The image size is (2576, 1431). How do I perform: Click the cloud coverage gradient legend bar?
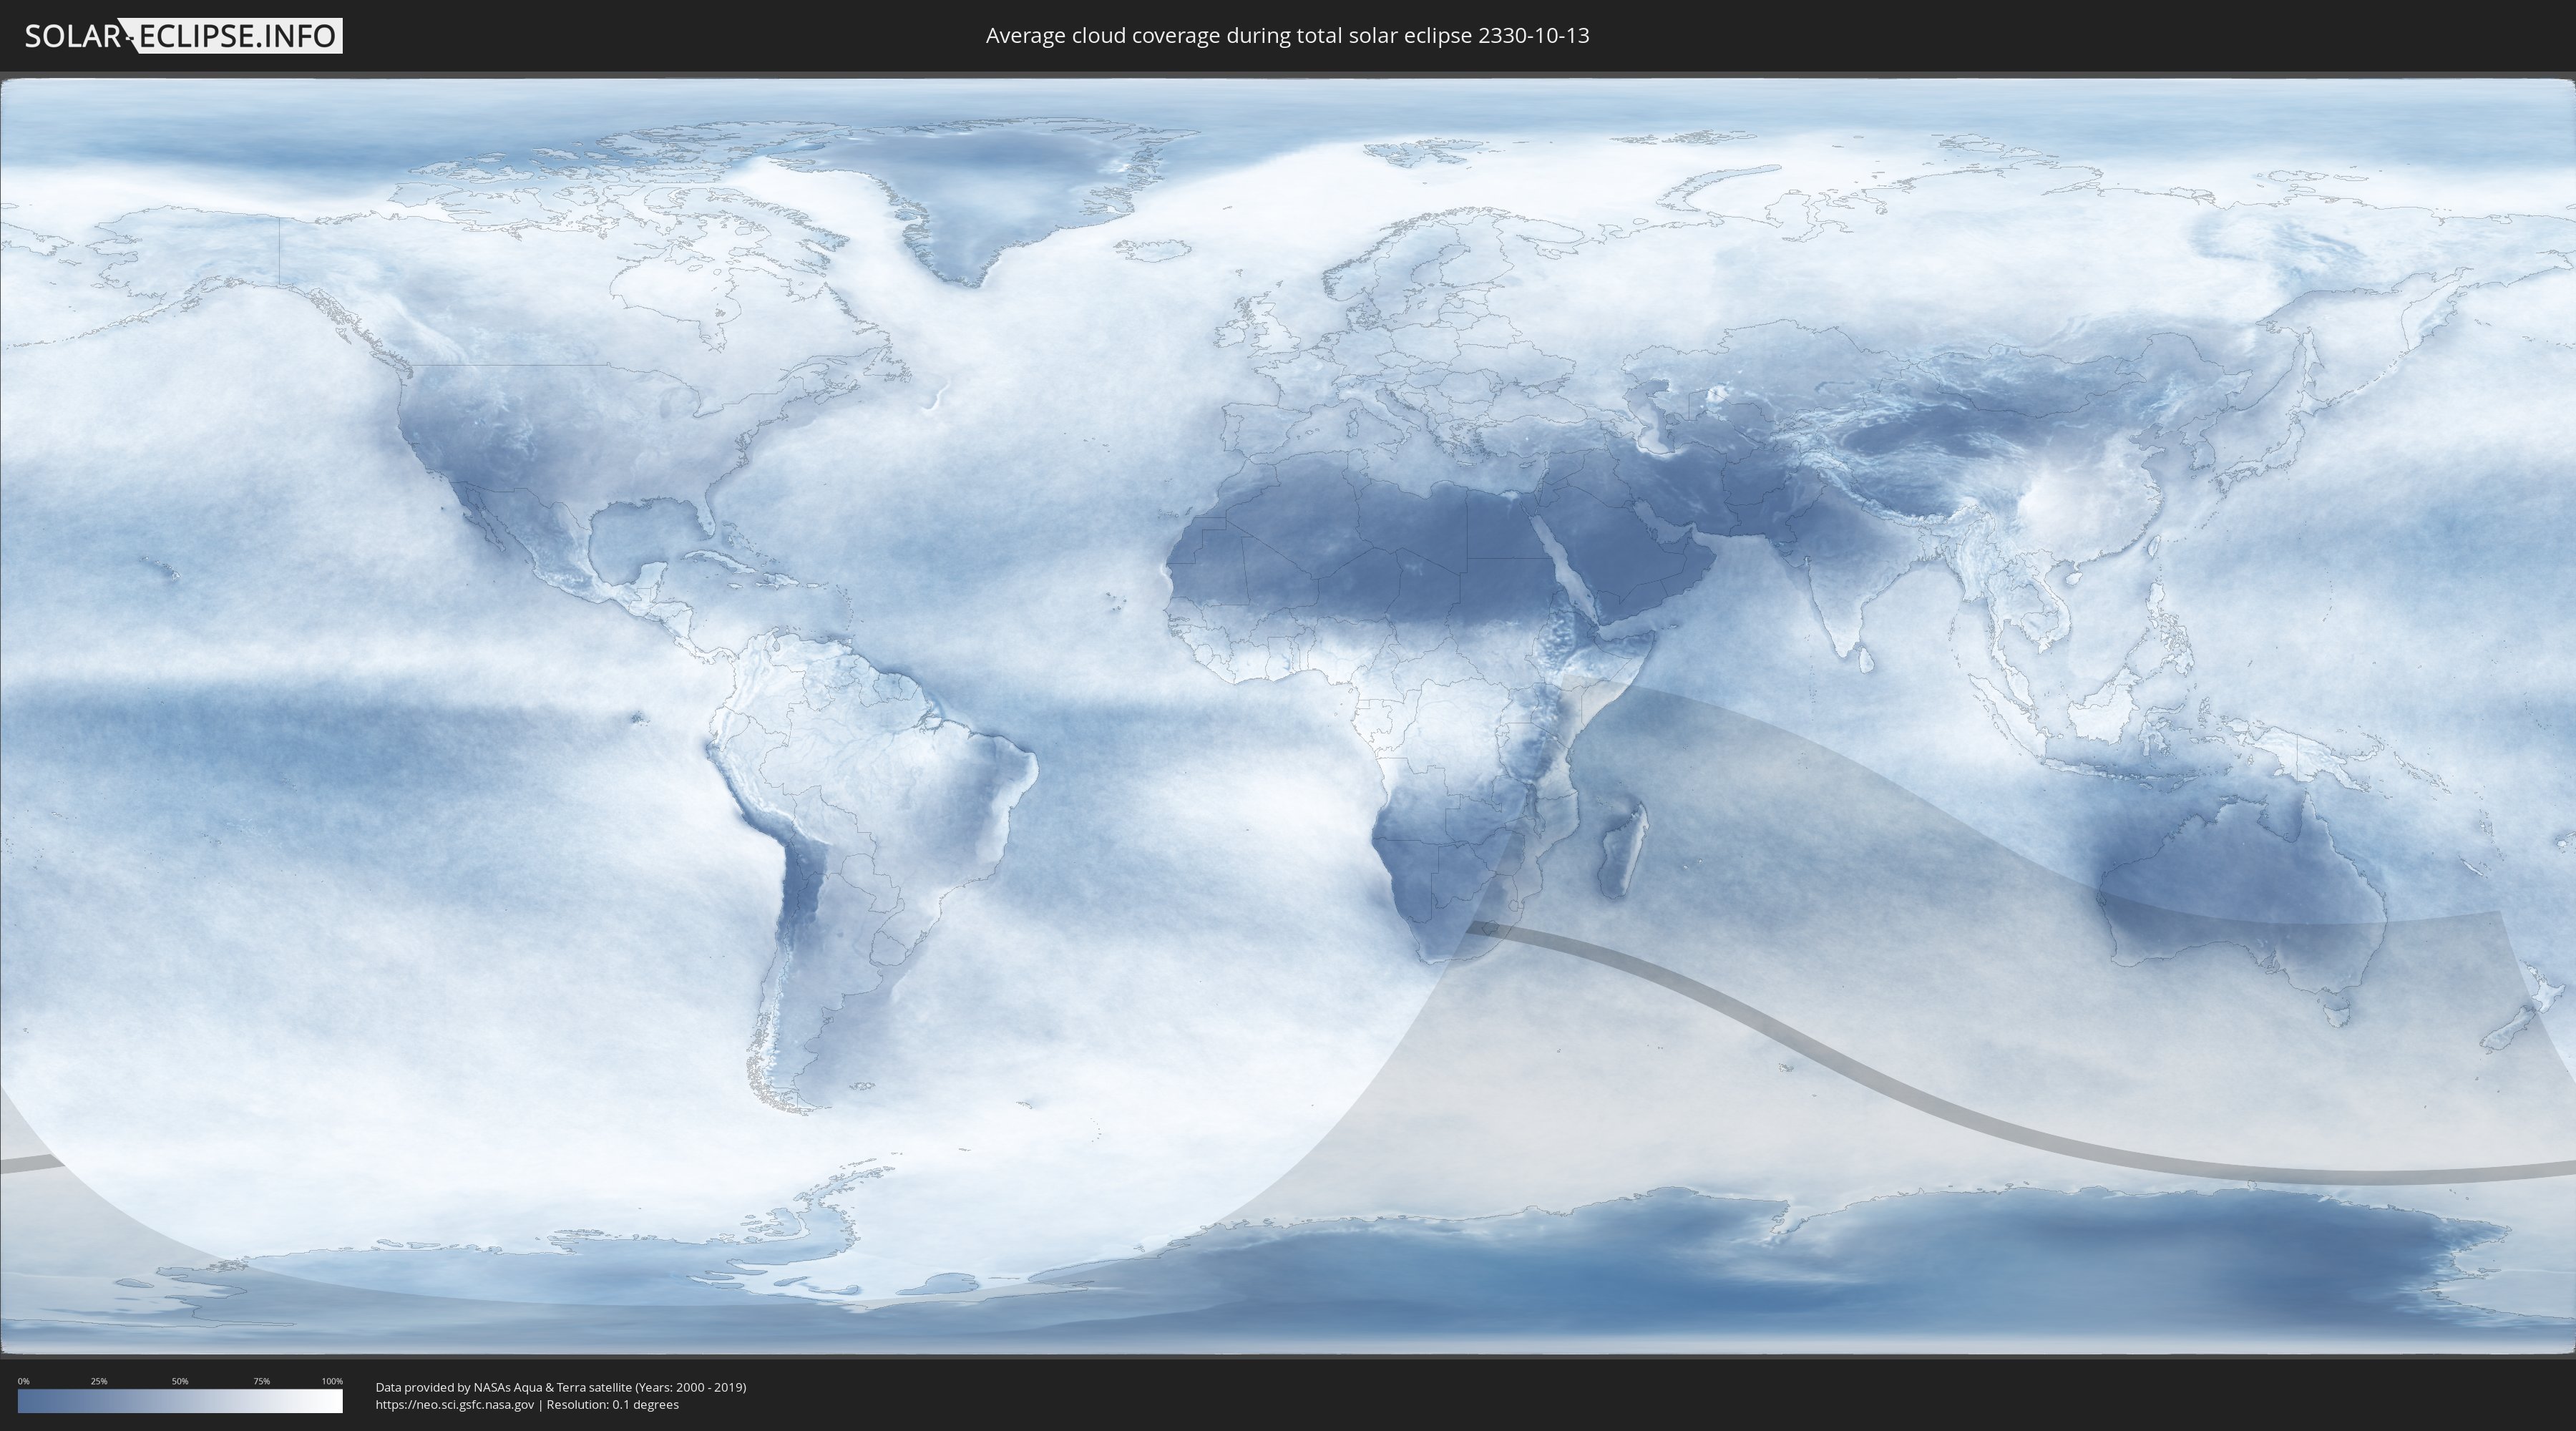[180, 1401]
